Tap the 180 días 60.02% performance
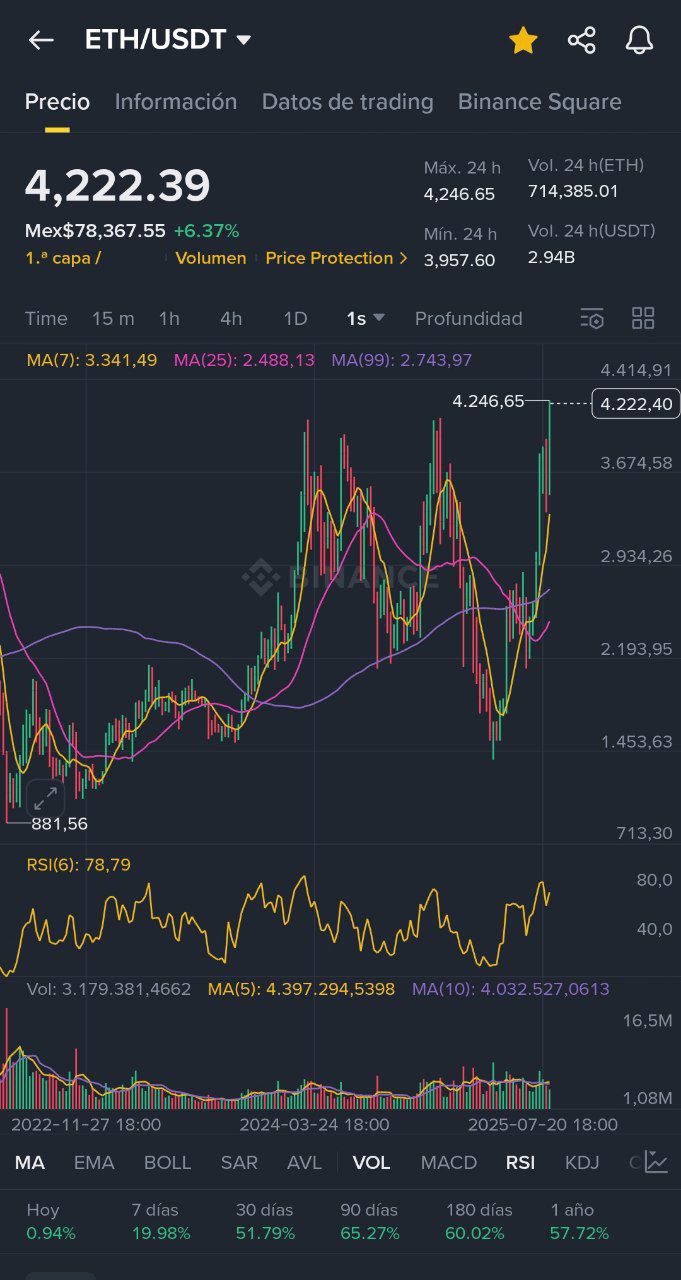This screenshot has width=681, height=1280. 479,1221
